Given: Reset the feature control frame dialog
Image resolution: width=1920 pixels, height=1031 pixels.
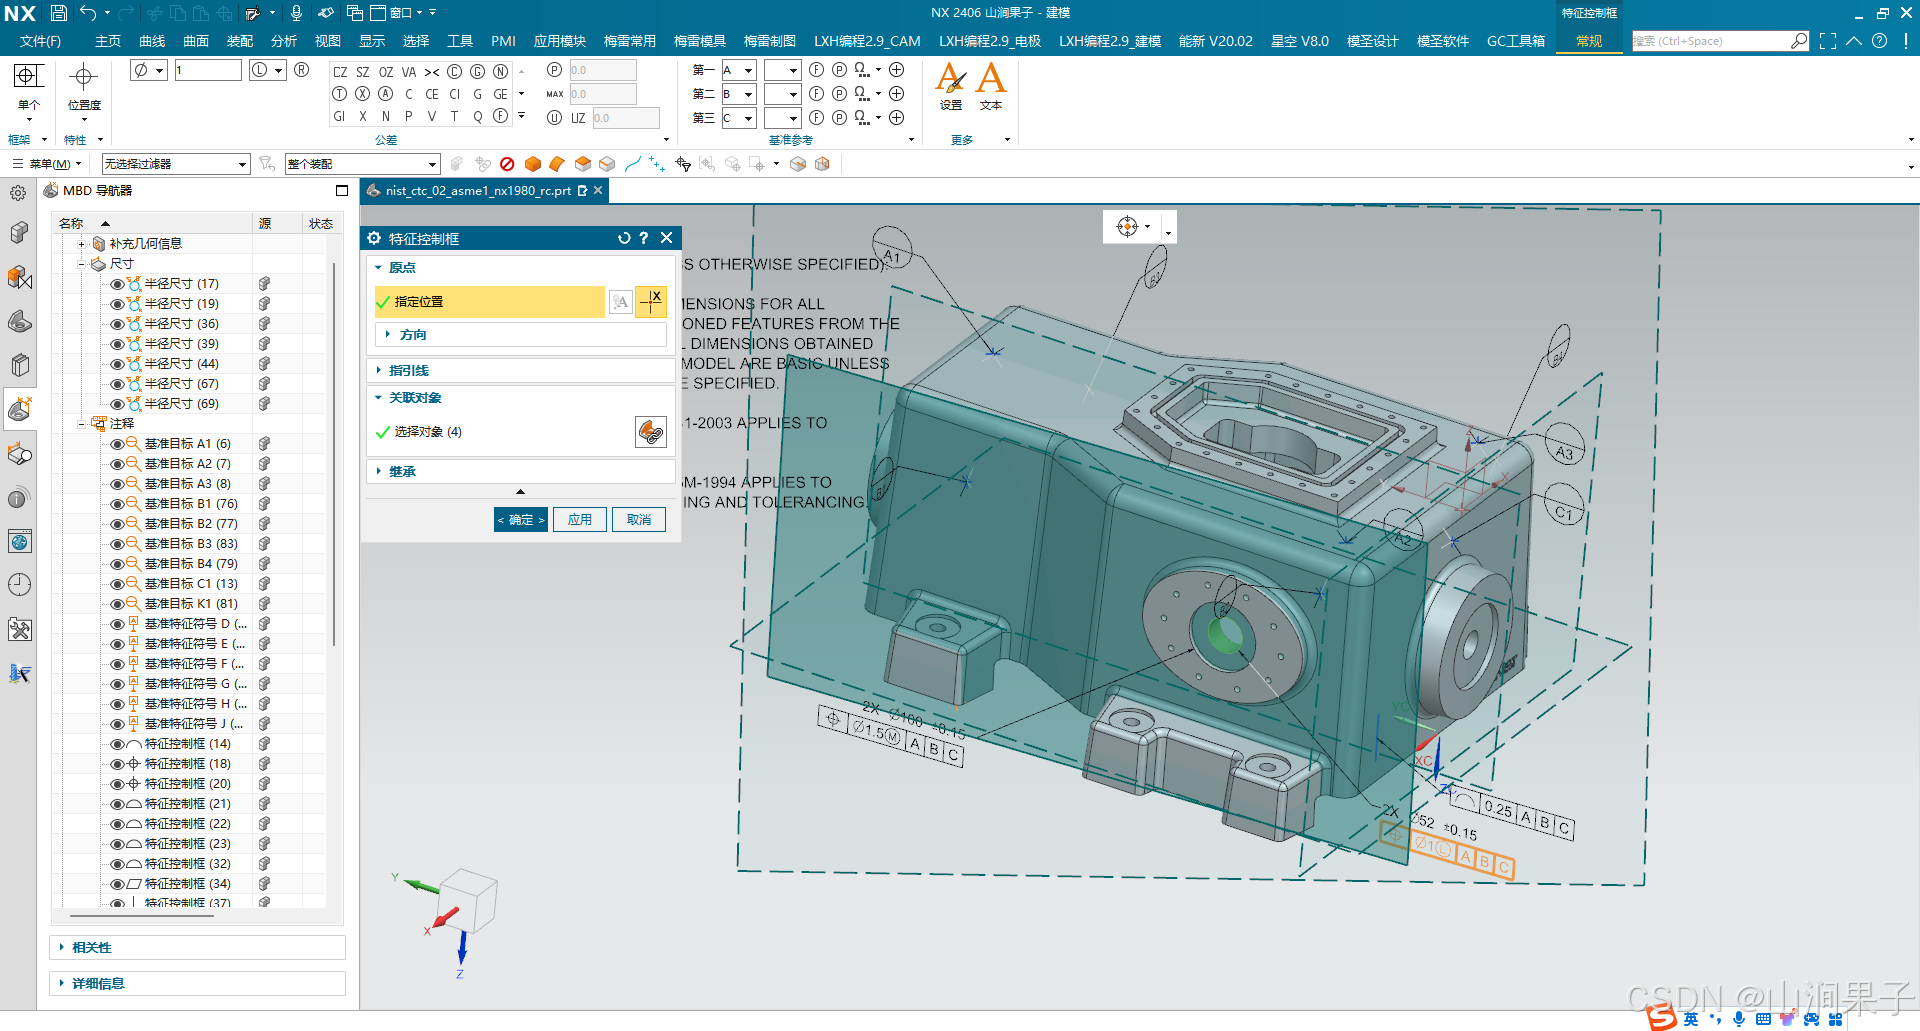Looking at the screenshot, I should pyautogui.click(x=624, y=238).
